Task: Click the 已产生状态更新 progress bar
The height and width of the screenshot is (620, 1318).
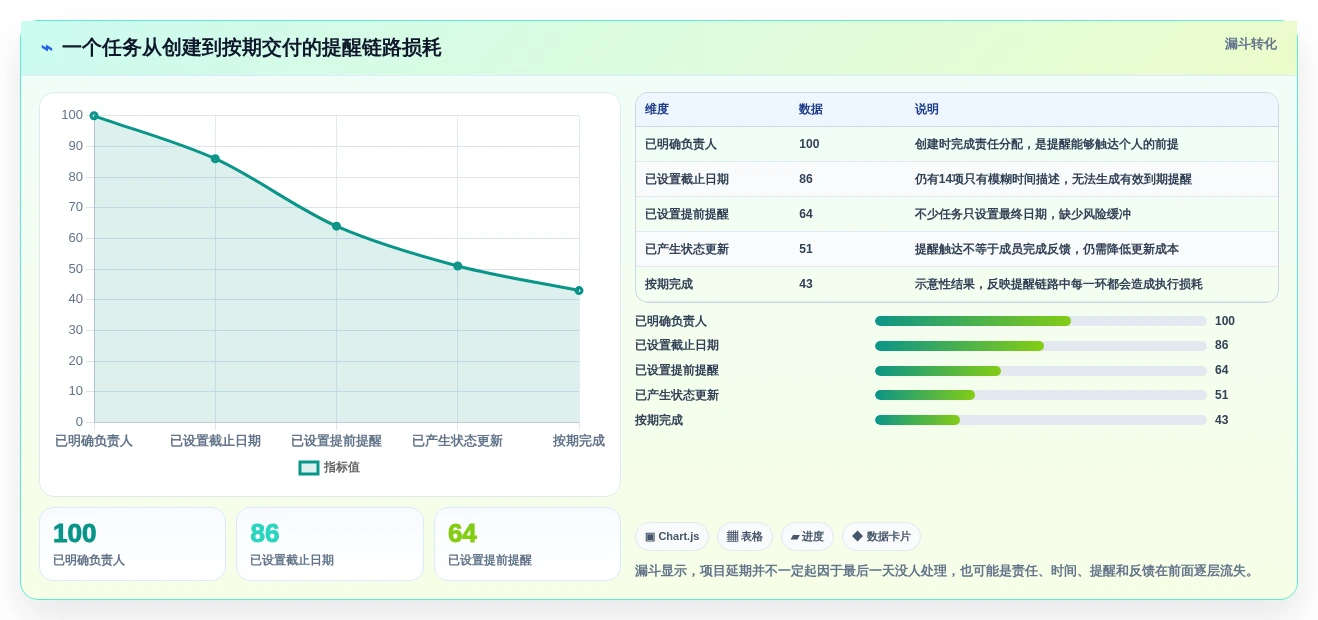Action: [1041, 395]
